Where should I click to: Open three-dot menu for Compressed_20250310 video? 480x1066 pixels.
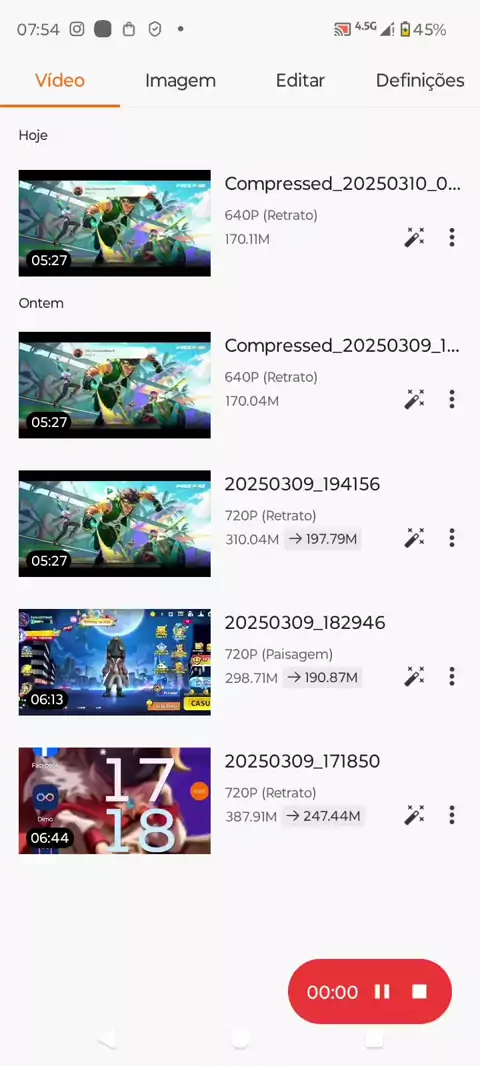pyautogui.click(x=451, y=237)
